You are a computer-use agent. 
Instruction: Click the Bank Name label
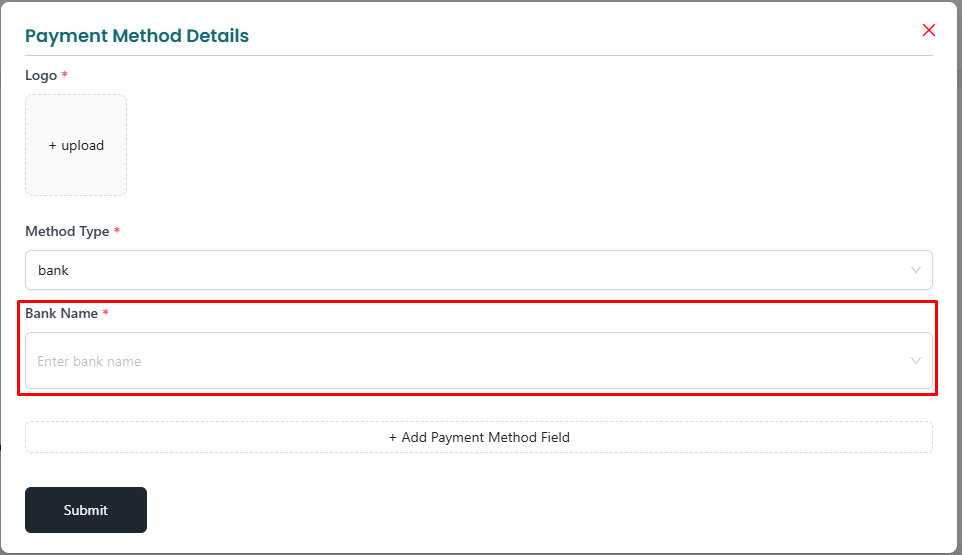pos(61,313)
